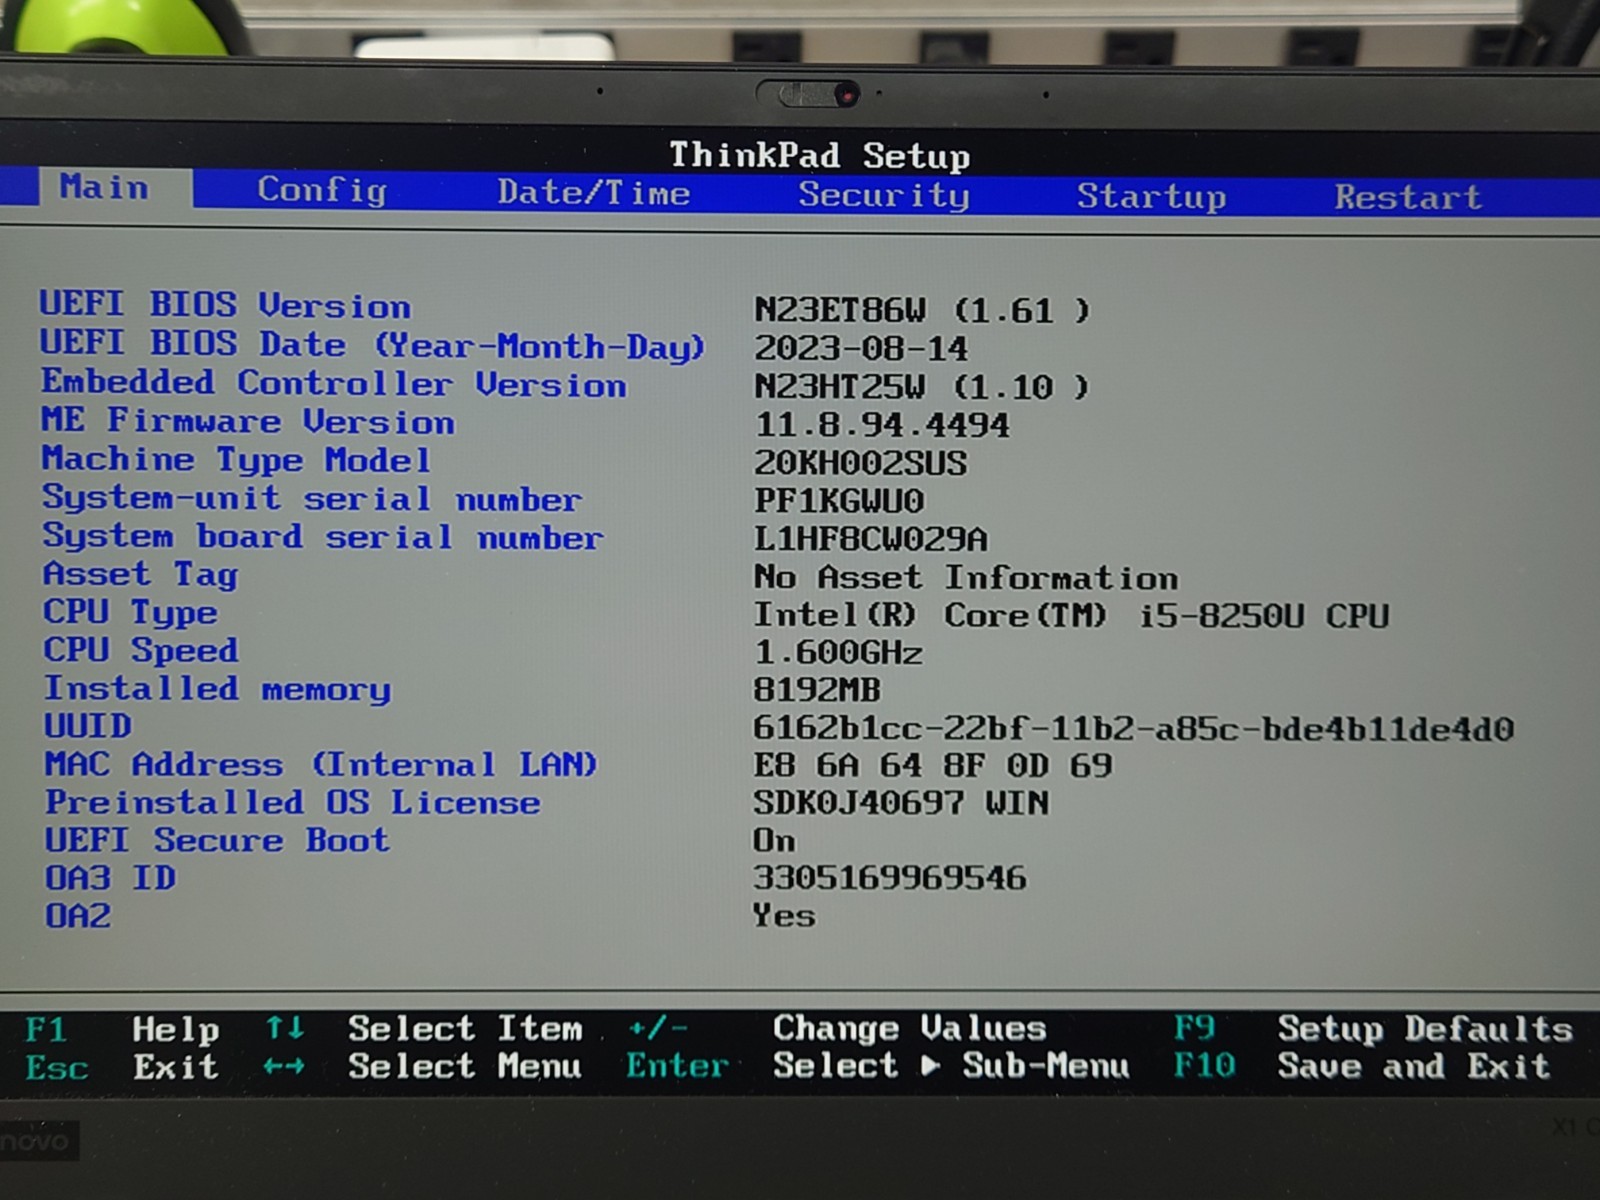This screenshot has height=1200, width=1600.
Task: Go to the Startup tab
Action: coord(1151,196)
